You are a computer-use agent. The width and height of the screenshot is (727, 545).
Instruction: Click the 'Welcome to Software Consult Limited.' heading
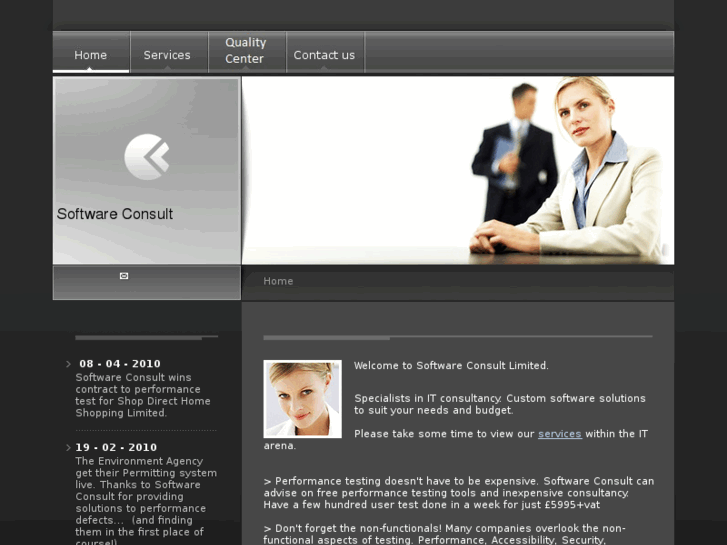tap(451, 365)
